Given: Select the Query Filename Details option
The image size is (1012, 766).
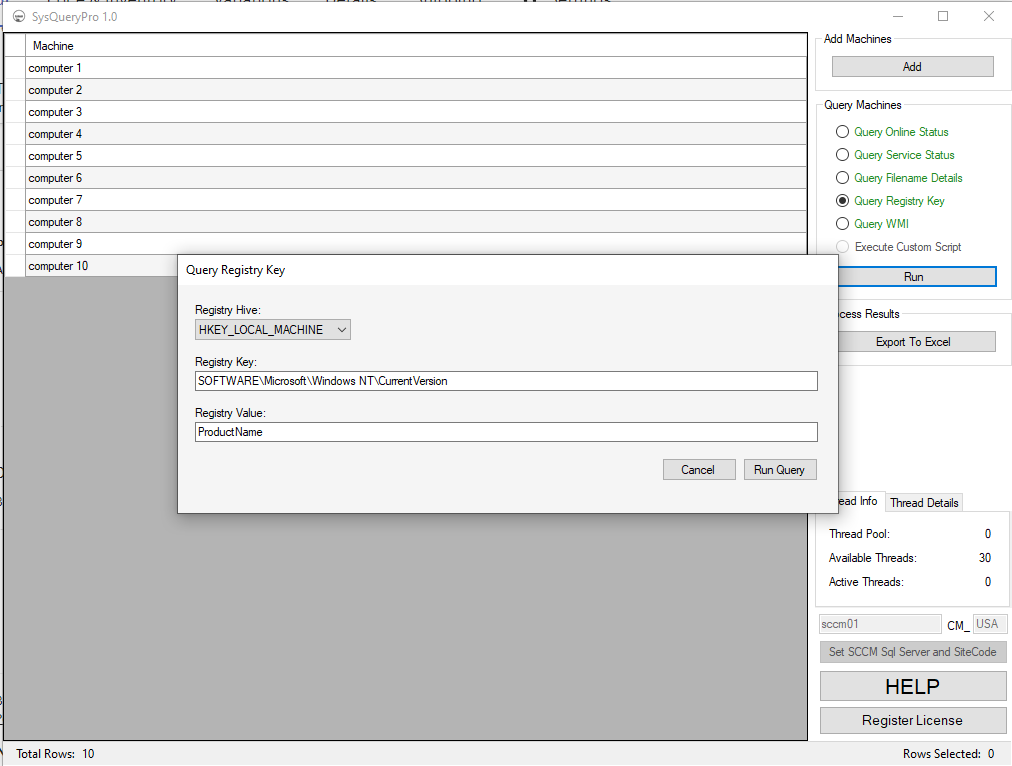Looking at the screenshot, I should (842, 177).
